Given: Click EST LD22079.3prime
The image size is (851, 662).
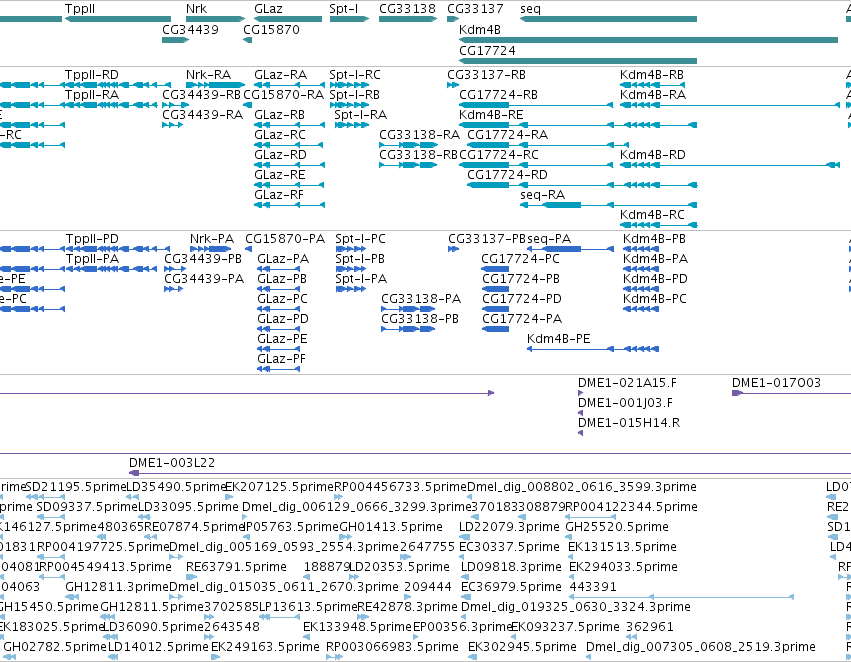Looking at the screenshot, I should coord(509,527).
